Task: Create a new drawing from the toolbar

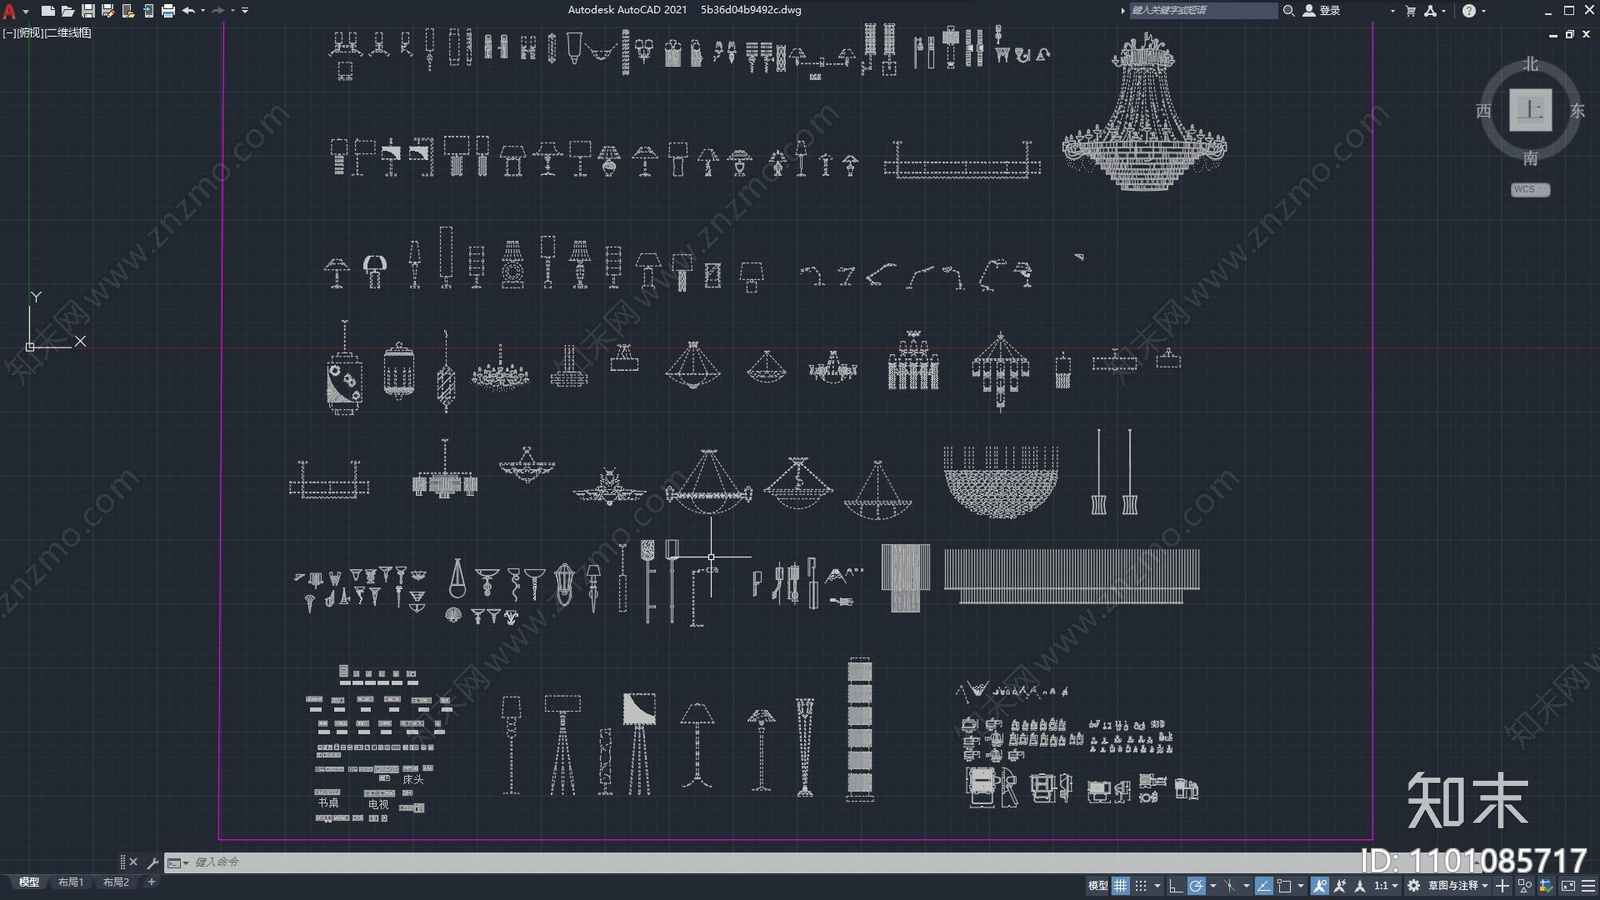Action: point(47,11)
